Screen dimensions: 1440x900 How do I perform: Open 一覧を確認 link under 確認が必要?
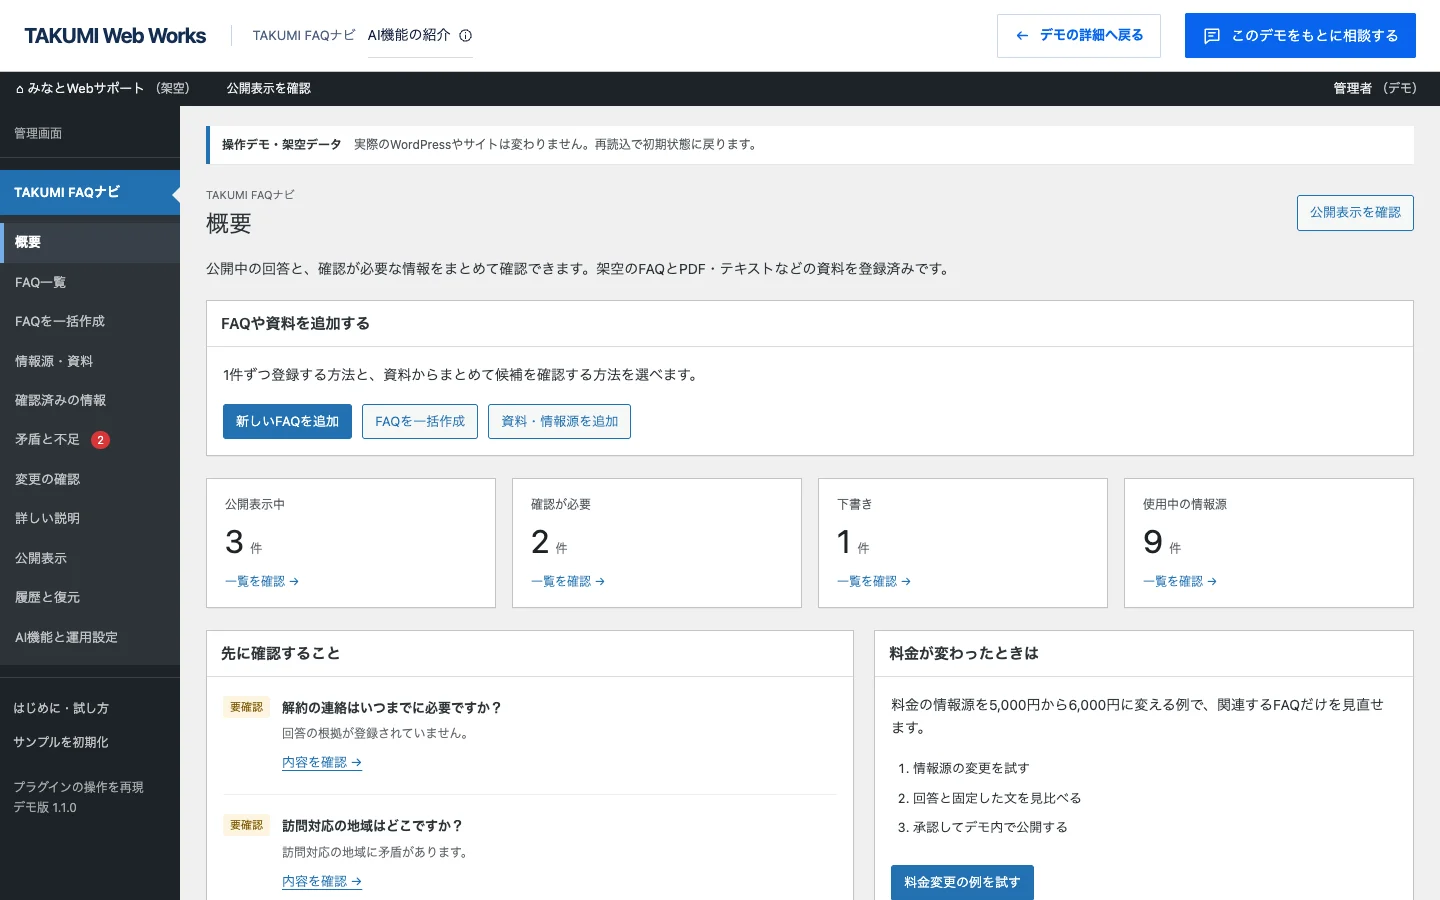point(568,581)
